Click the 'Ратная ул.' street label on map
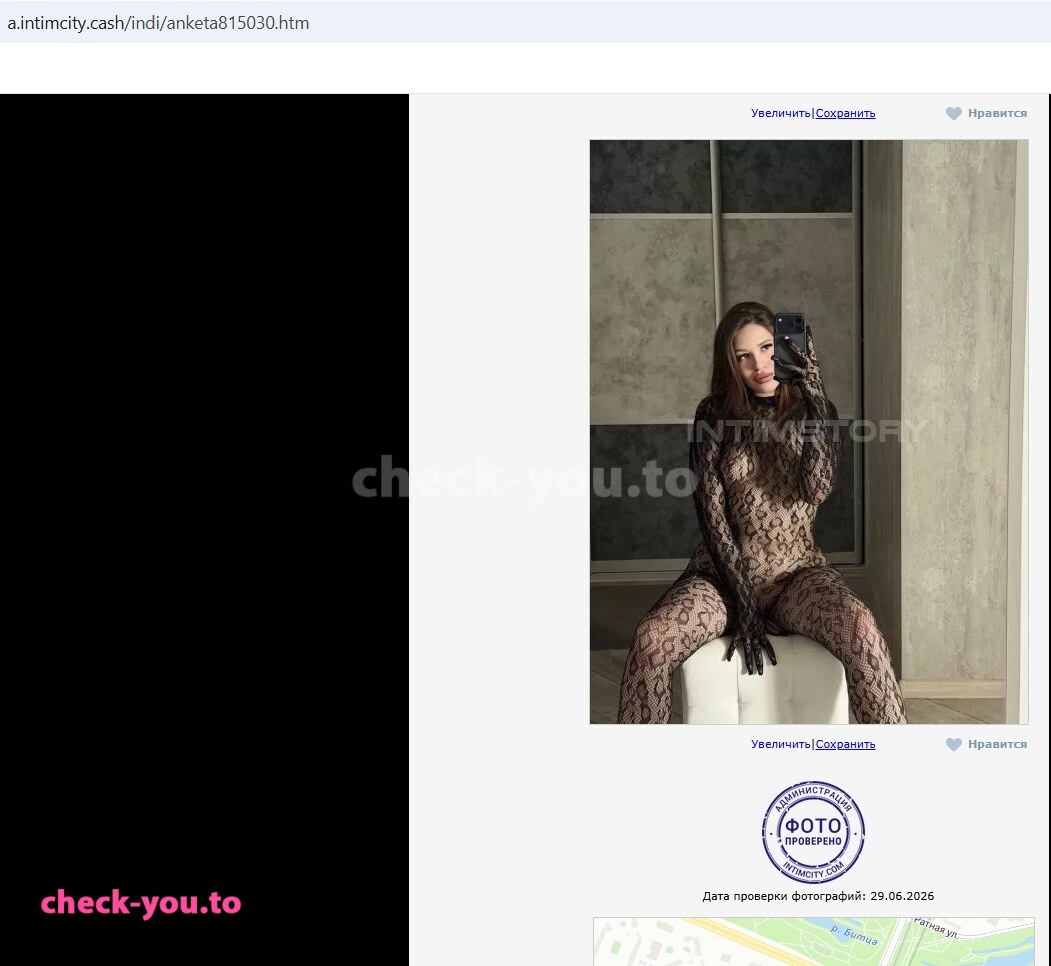1051x966 pixels. tap(936, 928)
